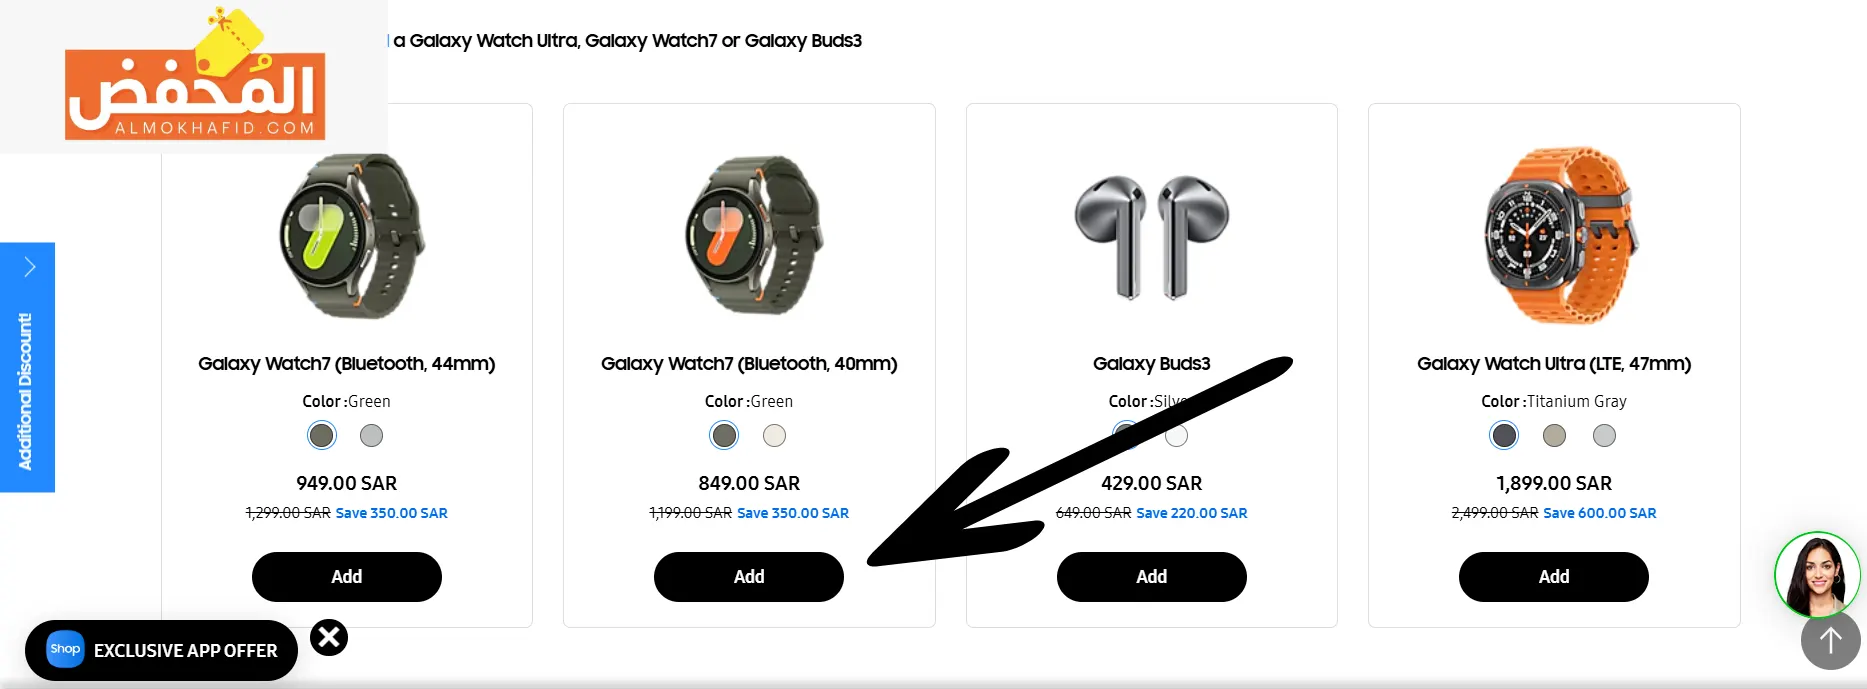Image resolution: width=1867 pixels, height=689 pixels.
Task: Open Galaxy Watch7 (Bluetooth, 40mm) title link
Action: [749, 364]
